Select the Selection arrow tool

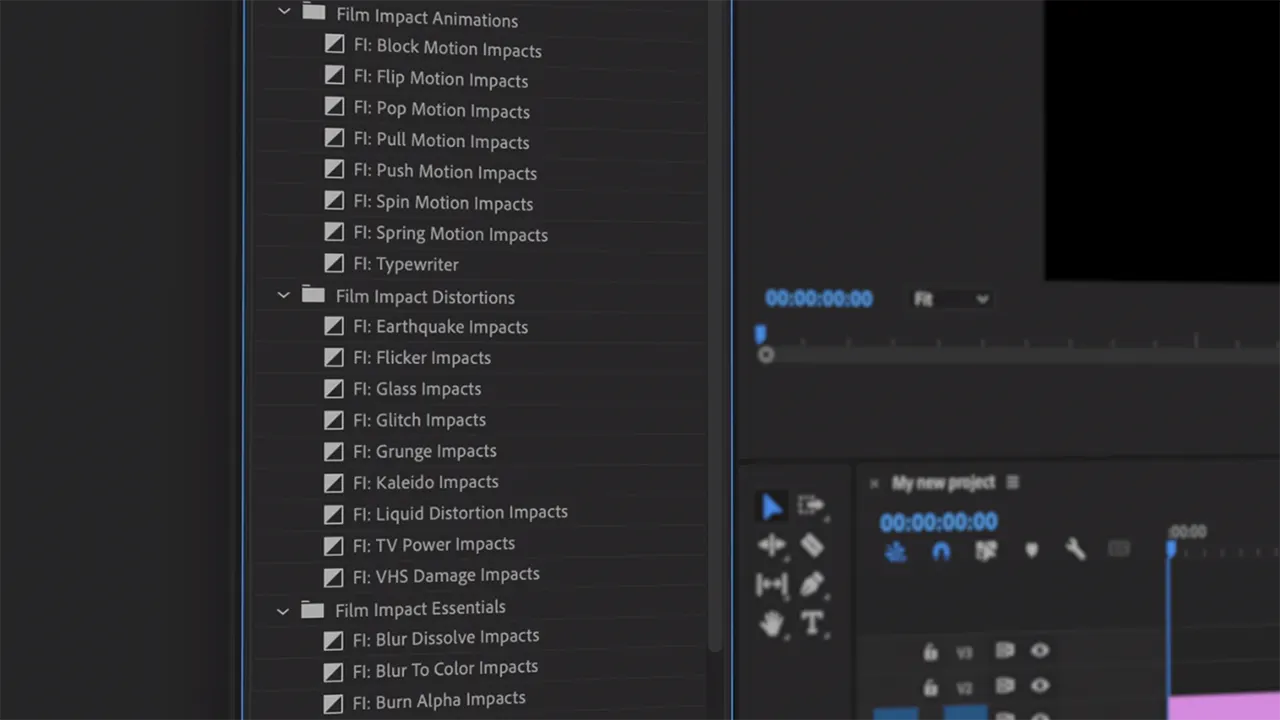coord(772,507)
